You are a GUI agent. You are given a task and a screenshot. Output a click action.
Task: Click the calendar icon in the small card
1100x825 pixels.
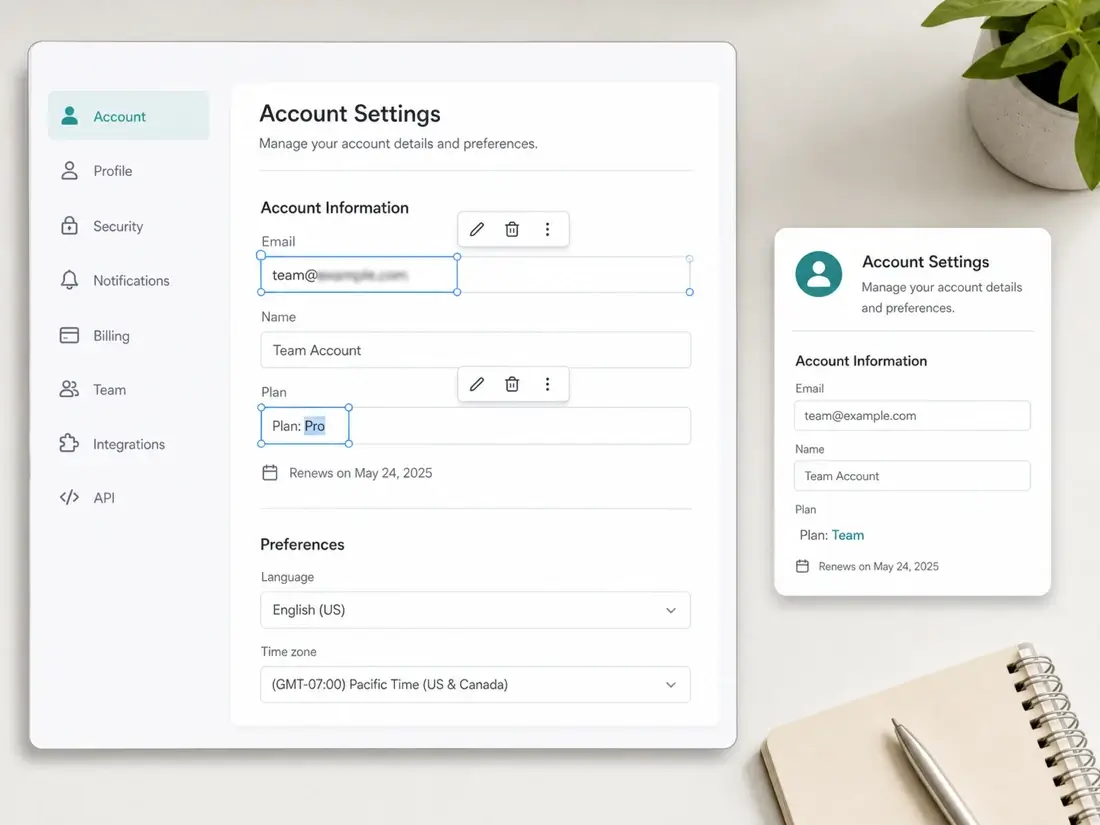(803, 566)
